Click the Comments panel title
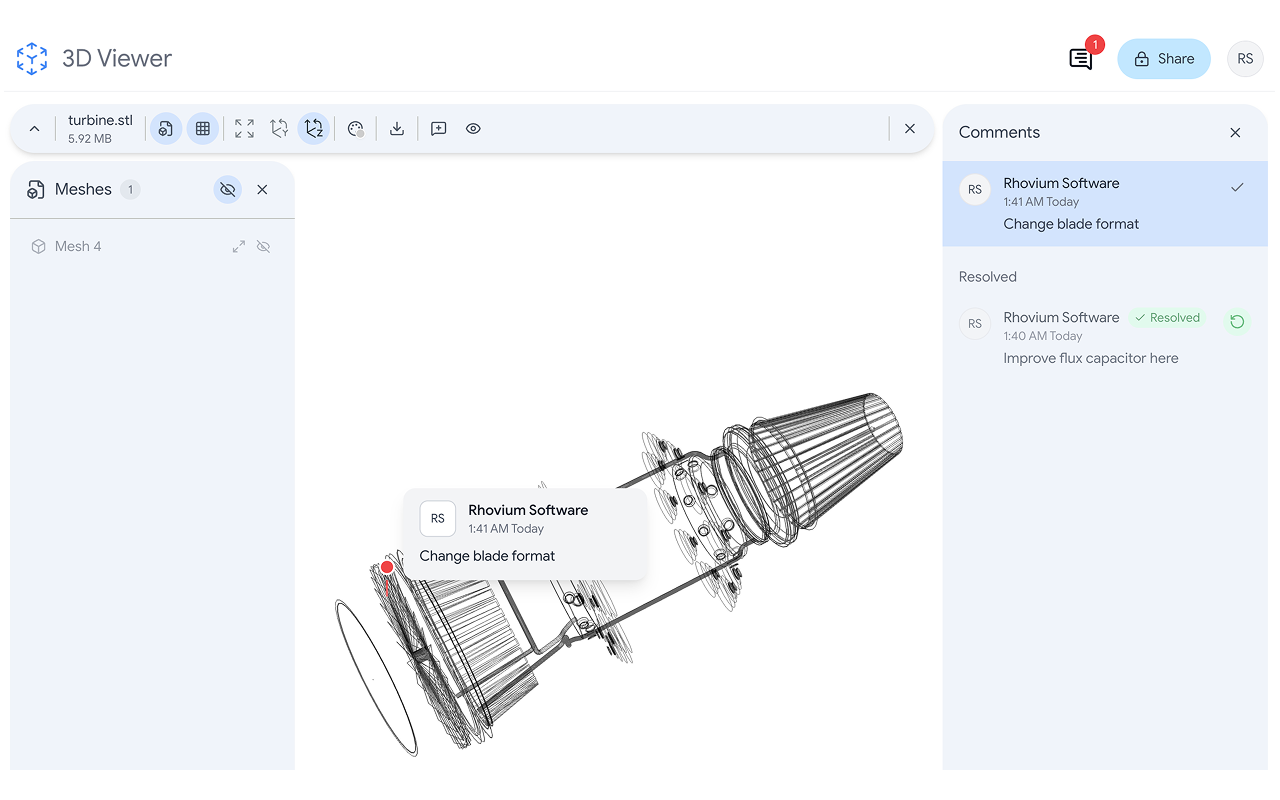The image size is (1280, 800). tap(999, 132)
